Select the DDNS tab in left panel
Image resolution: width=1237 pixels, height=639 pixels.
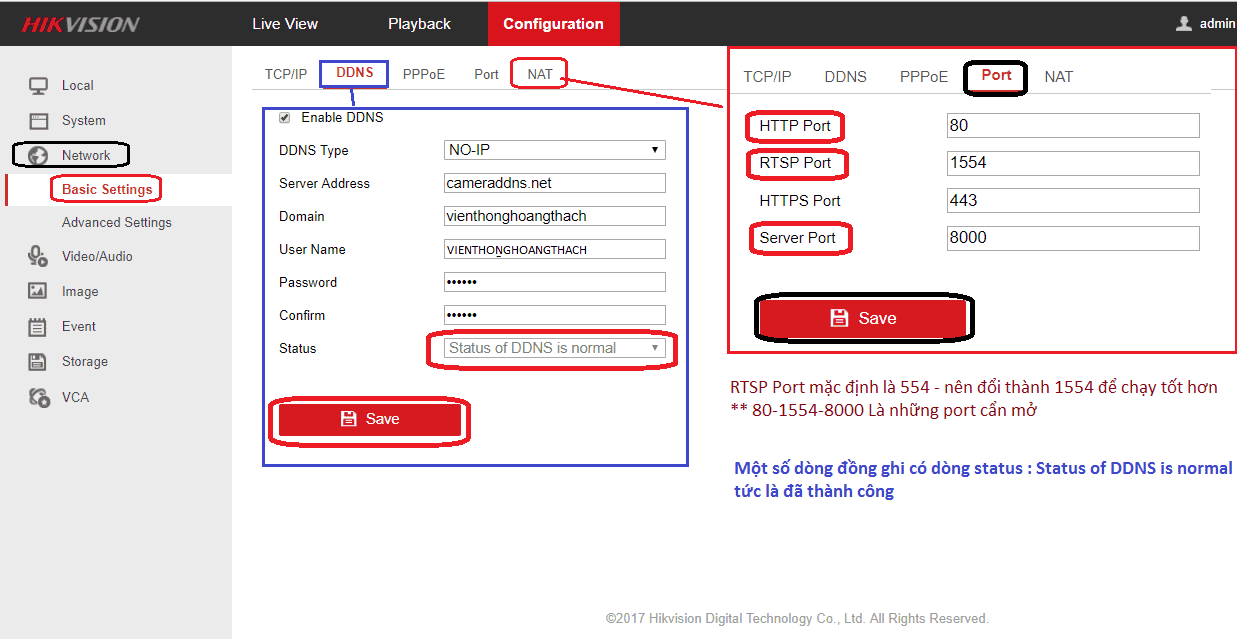(355, 73)
